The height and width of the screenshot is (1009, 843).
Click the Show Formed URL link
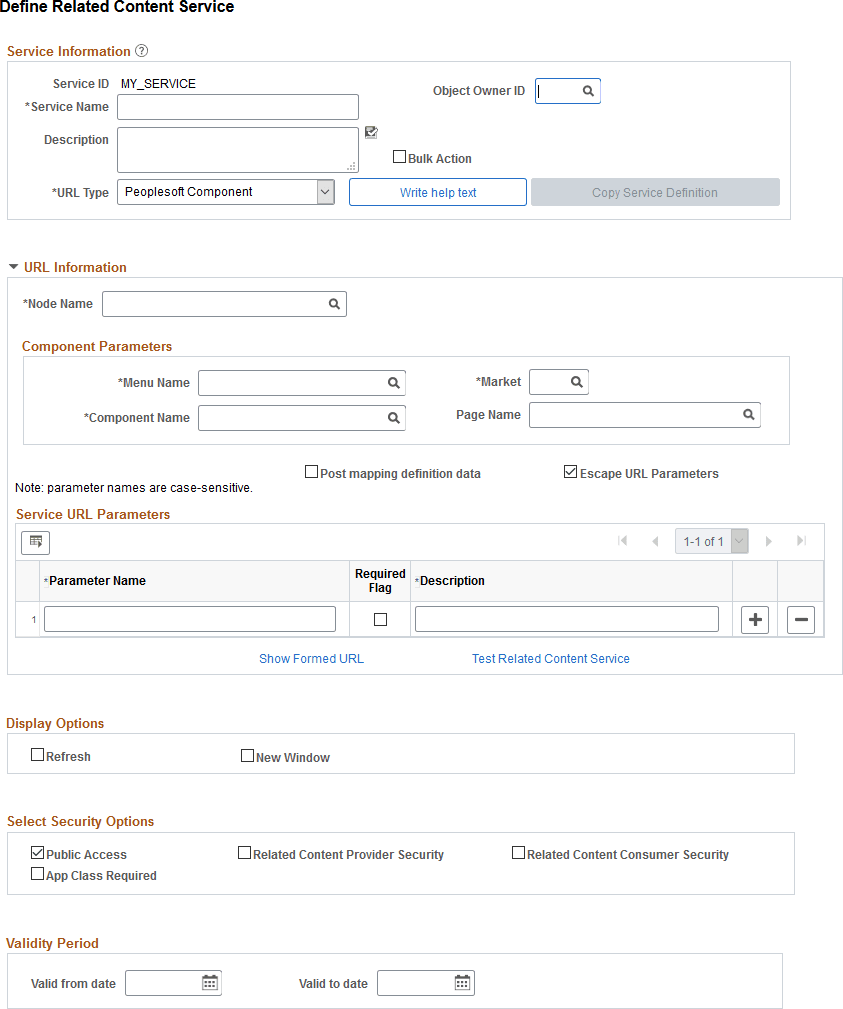click(311, 658)
